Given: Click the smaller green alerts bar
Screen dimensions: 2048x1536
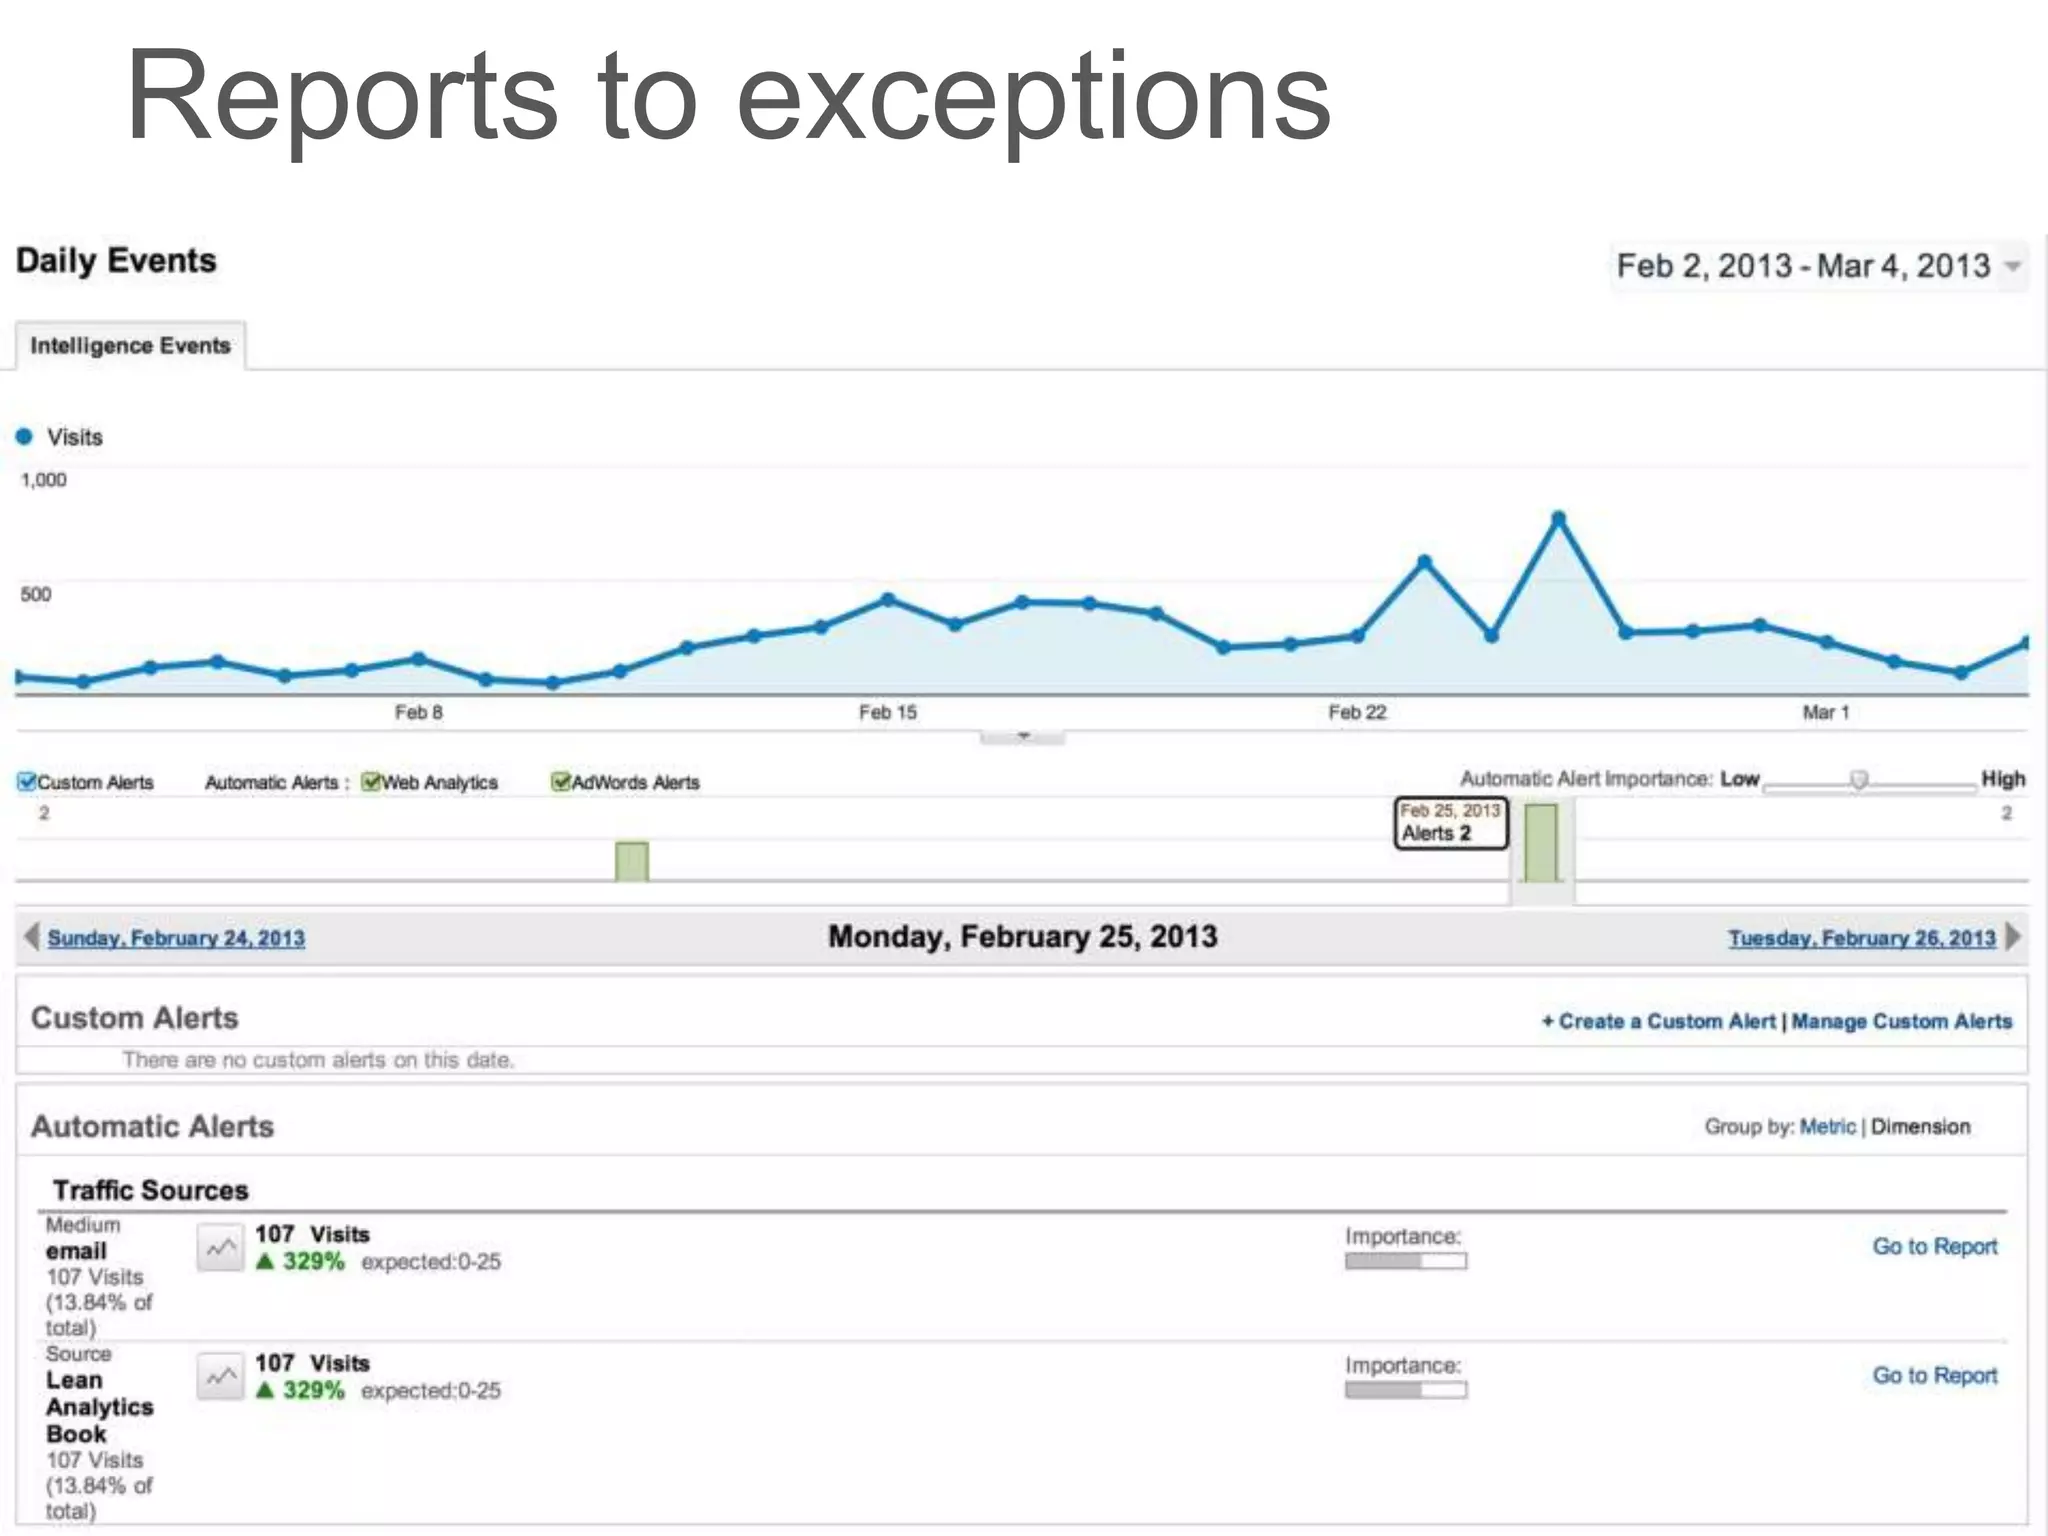Looking at the screenshot, I should coord(632,862).
